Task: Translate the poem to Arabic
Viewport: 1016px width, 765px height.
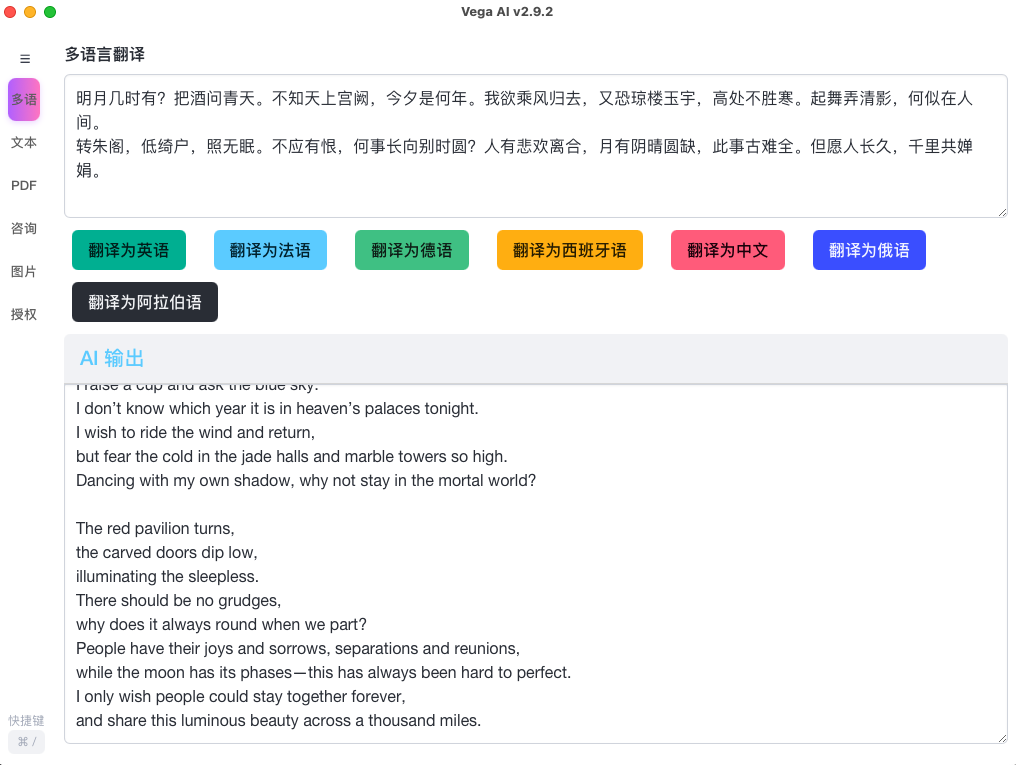Action: click(x=144, y=302)
